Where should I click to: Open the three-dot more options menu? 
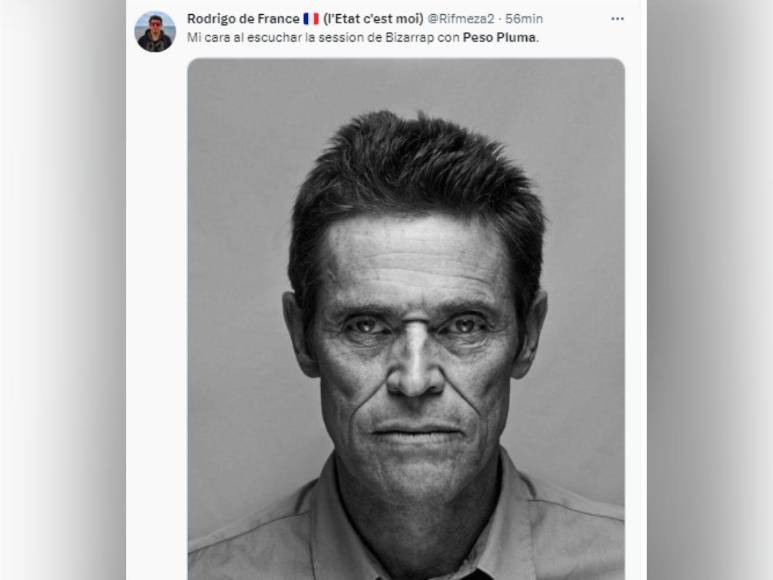coord(617,19)
